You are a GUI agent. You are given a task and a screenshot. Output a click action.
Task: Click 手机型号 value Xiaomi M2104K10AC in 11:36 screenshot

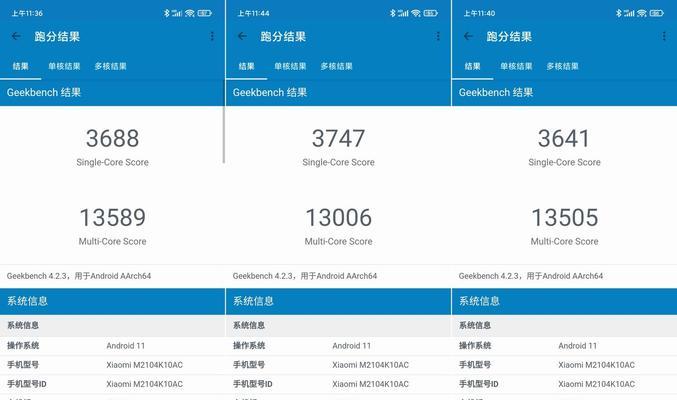point(145,365)
